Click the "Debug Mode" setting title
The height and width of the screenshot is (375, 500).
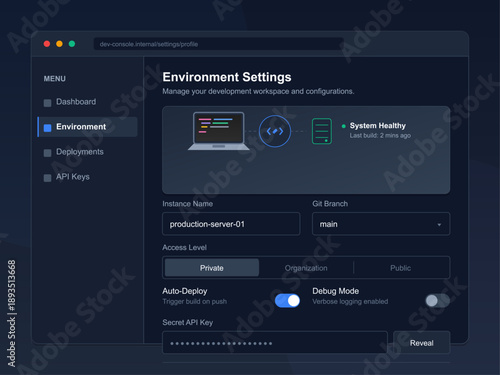(336, 291)
